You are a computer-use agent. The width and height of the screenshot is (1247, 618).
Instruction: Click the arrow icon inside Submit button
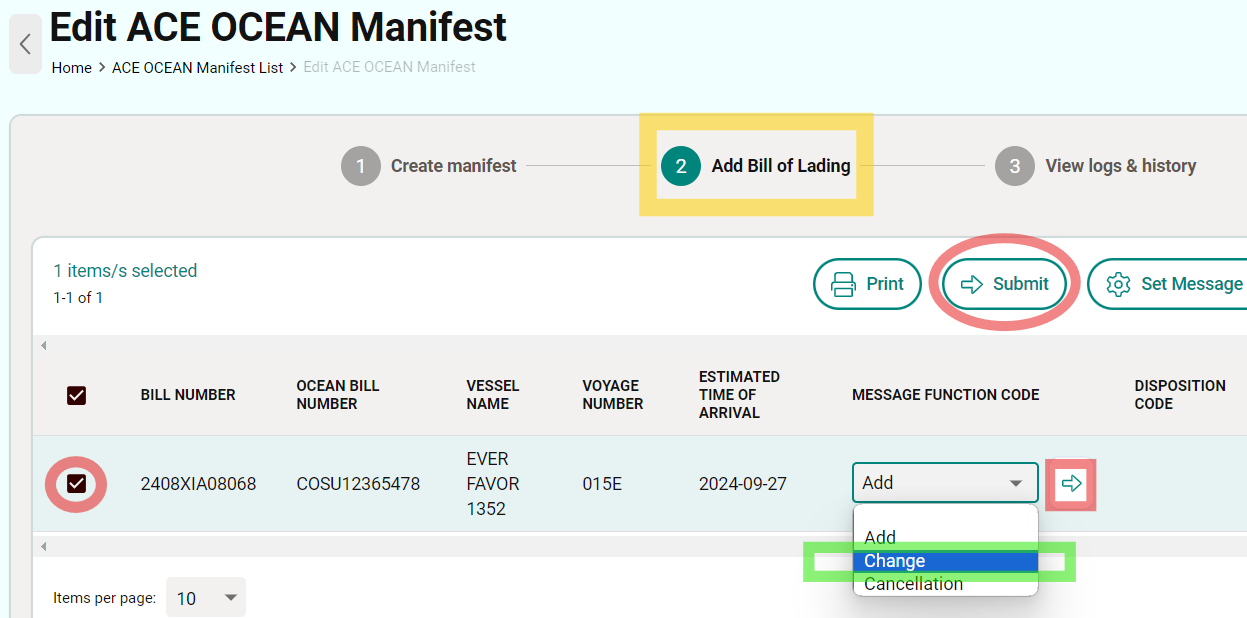coord(971,284)
